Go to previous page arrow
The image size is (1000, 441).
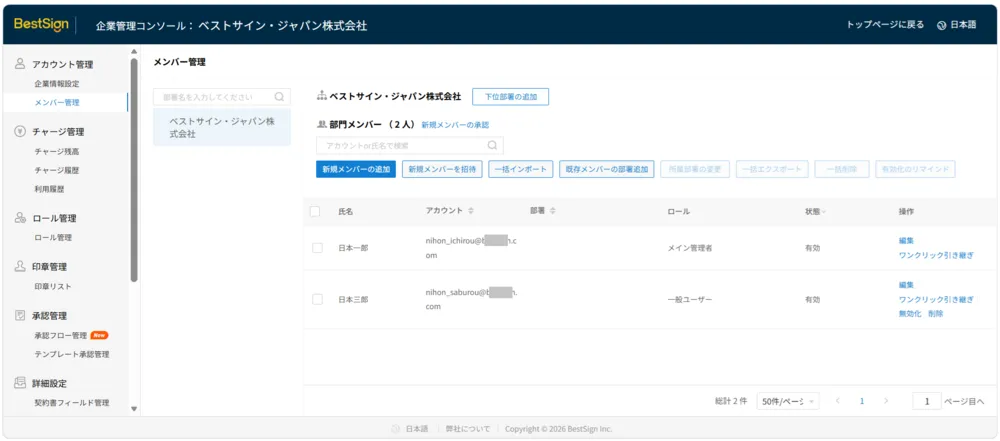837,401
